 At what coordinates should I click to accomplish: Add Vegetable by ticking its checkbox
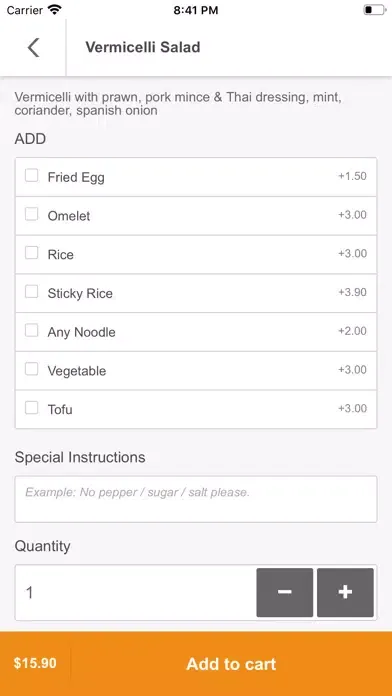[31, 369]
